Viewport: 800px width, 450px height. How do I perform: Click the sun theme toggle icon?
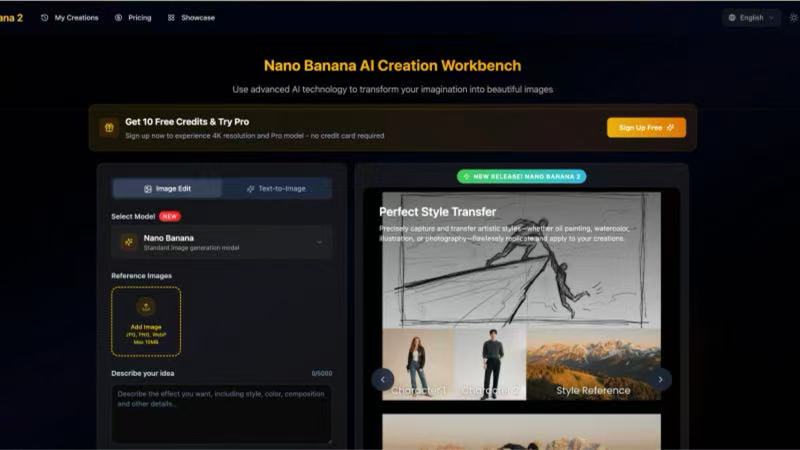point(793,17)
